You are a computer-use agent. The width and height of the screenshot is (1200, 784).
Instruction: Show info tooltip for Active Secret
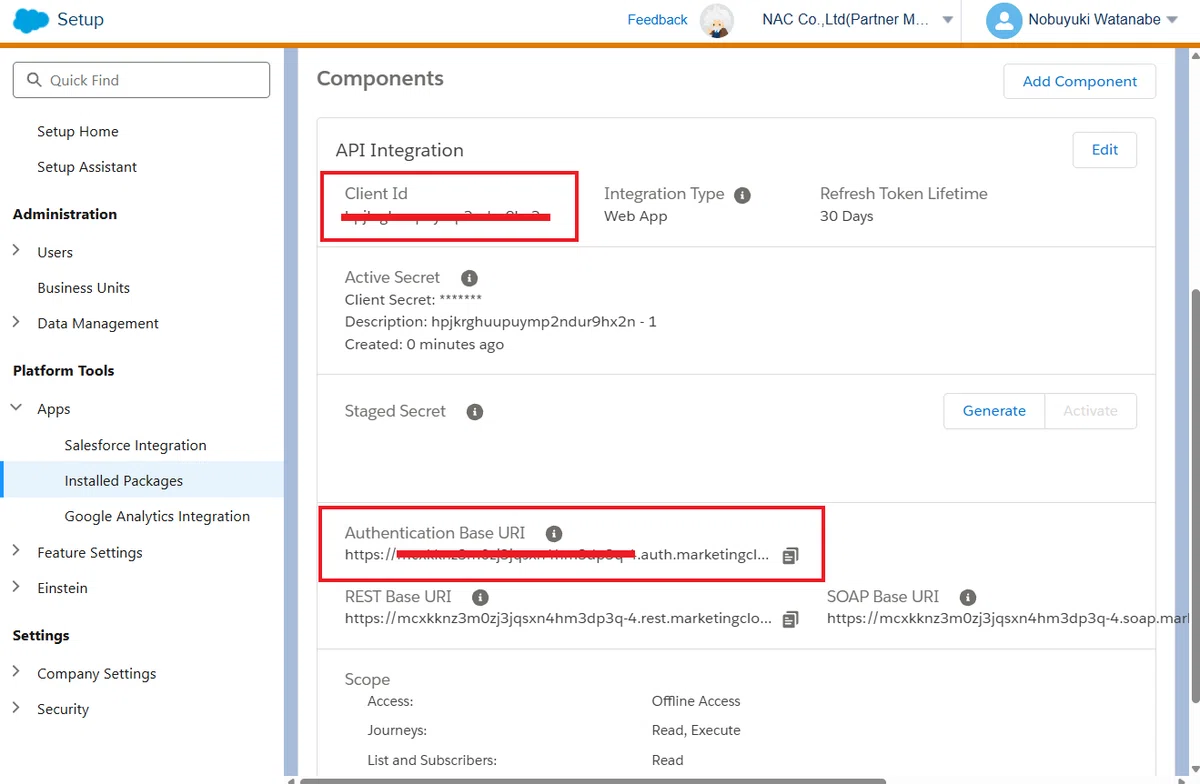[469, 278]
